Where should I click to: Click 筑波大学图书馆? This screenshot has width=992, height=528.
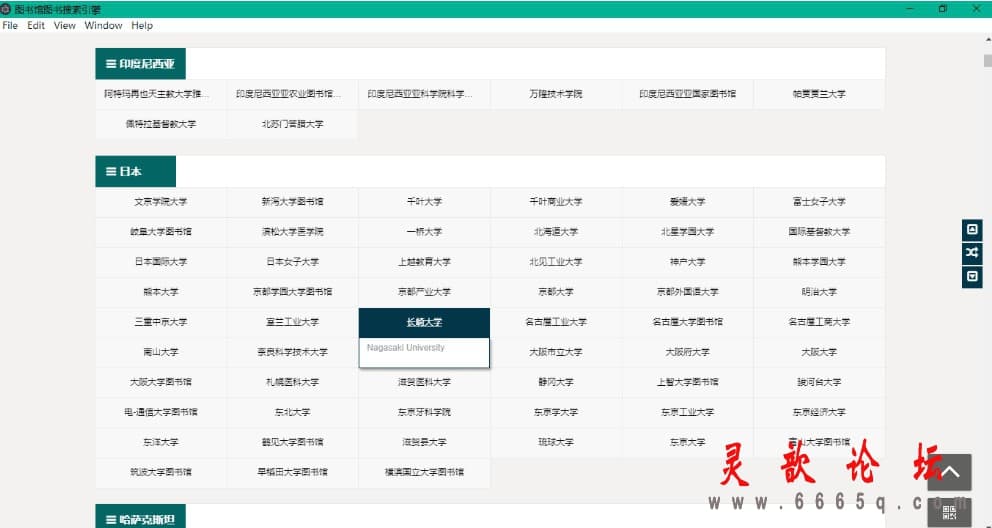[161, 472]
